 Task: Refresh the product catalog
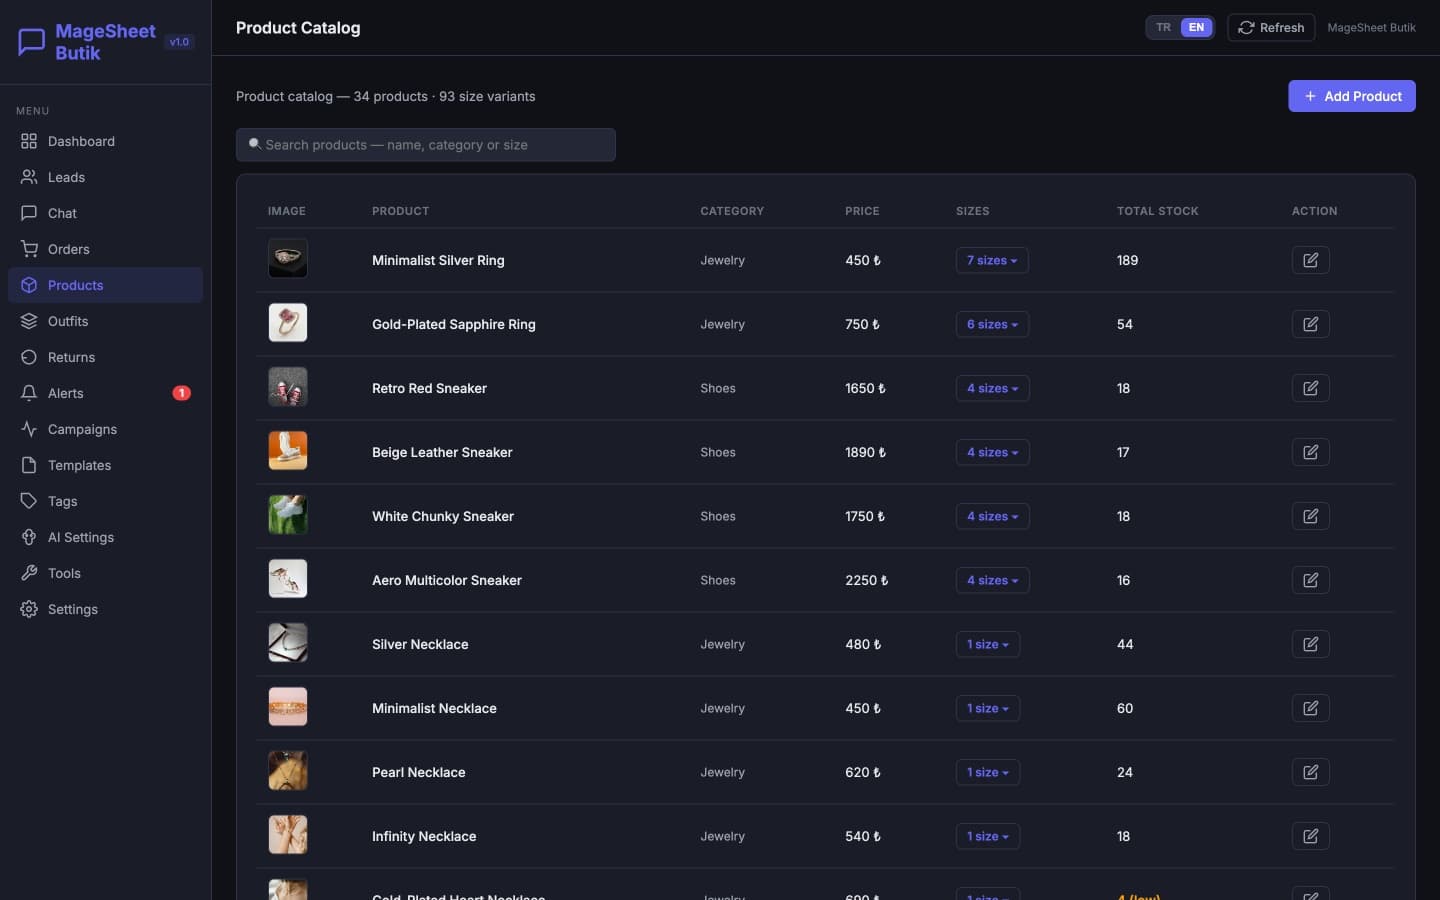1271,28
